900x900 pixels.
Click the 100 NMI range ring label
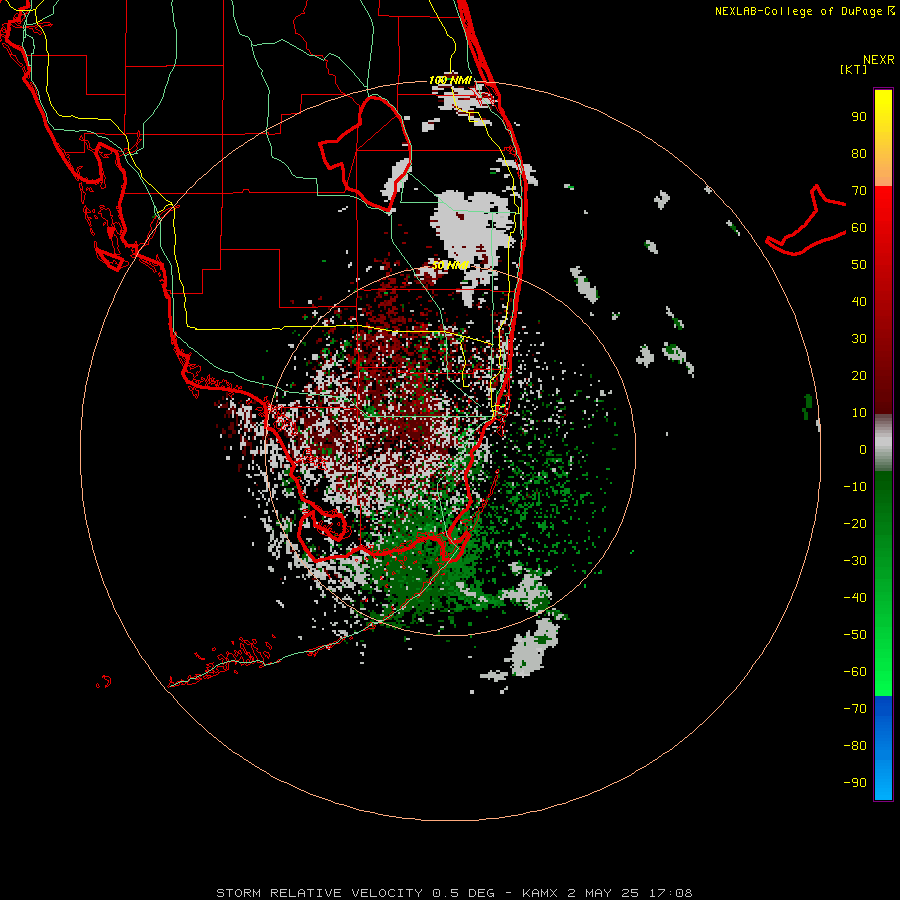[x=450, y=80]
